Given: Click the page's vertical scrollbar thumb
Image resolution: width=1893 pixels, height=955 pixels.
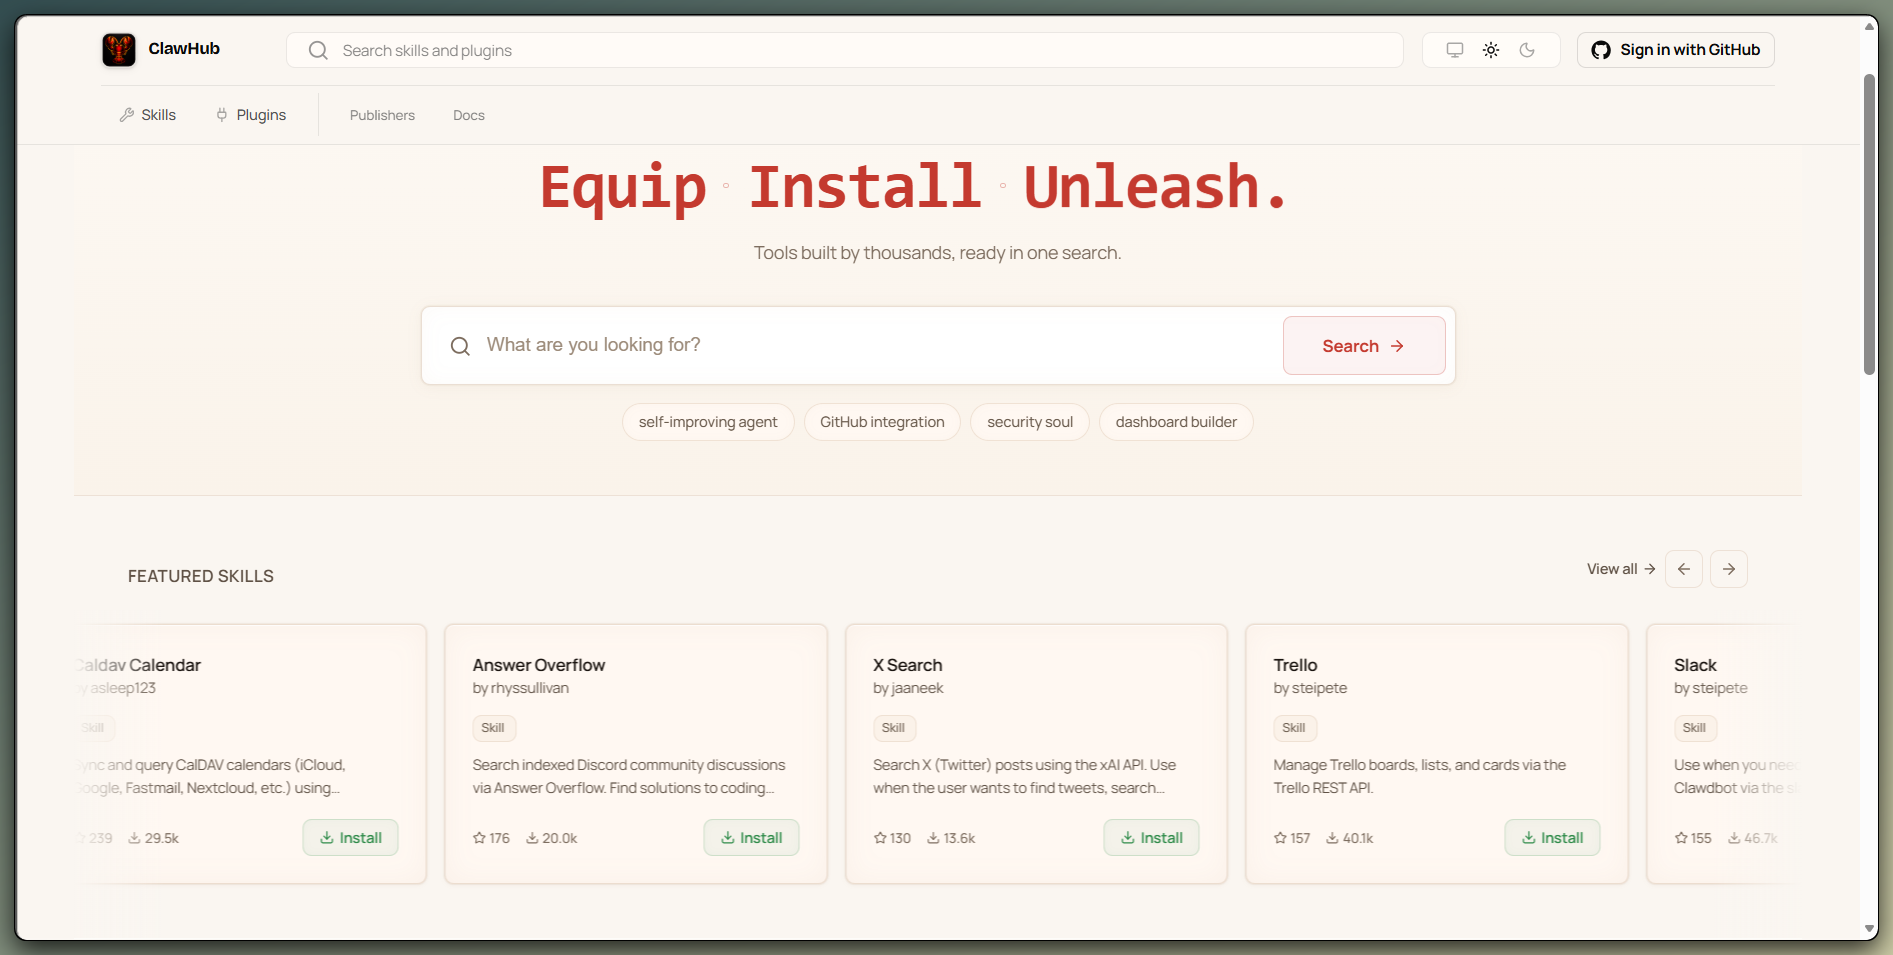Looking at the screenshot, I should coord(1869,225).
